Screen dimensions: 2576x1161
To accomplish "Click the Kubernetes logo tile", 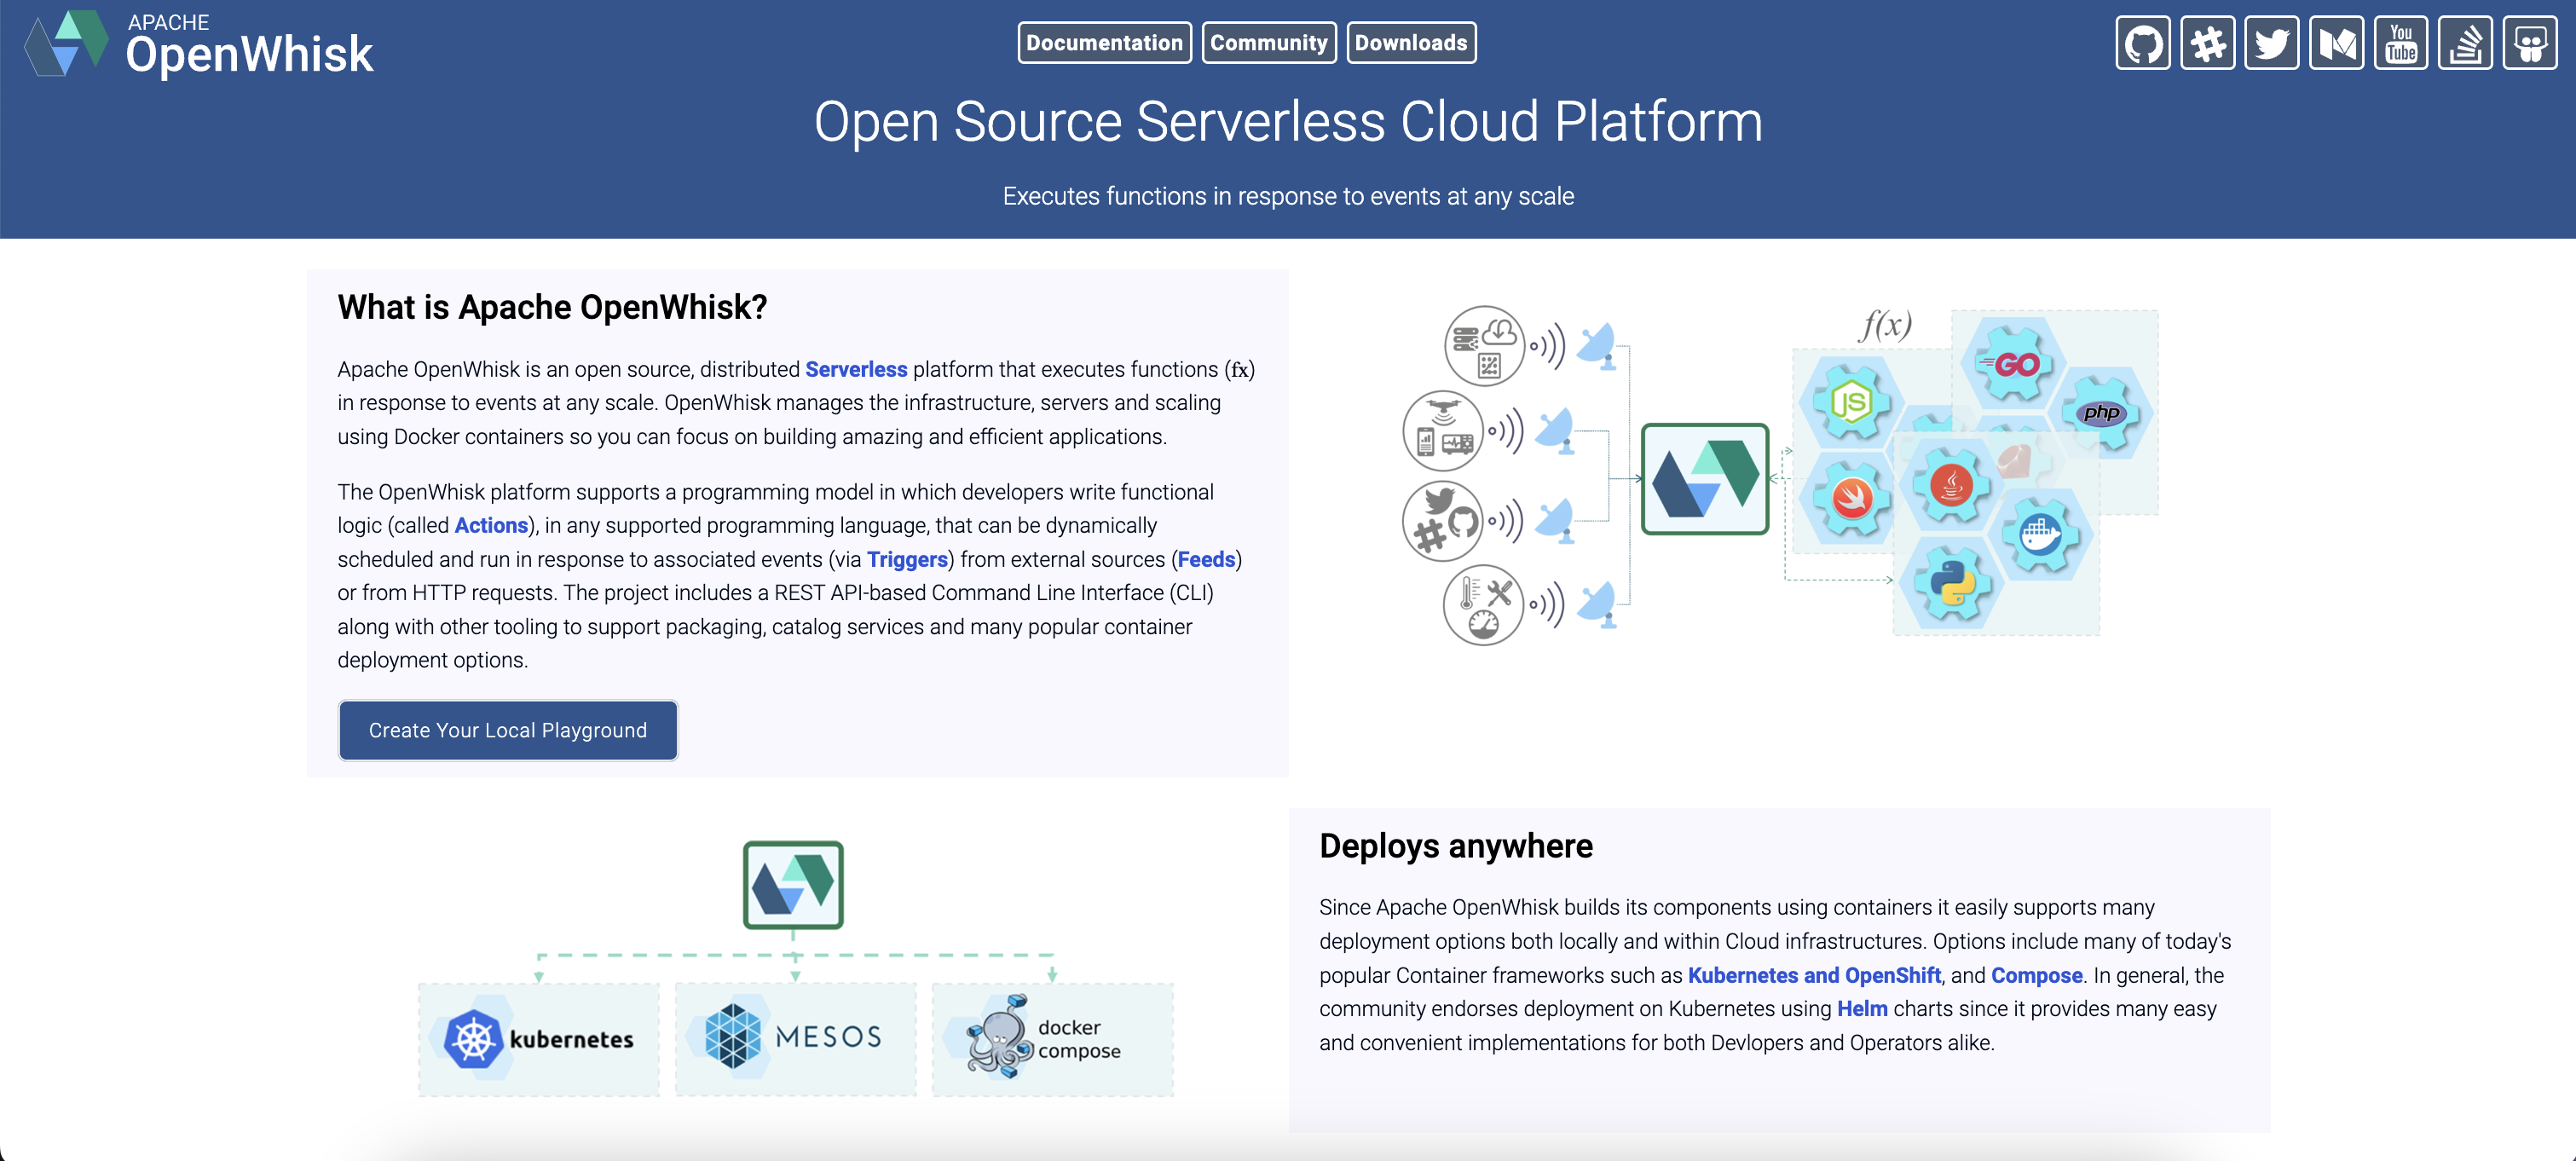I will tap(539, 1039).
